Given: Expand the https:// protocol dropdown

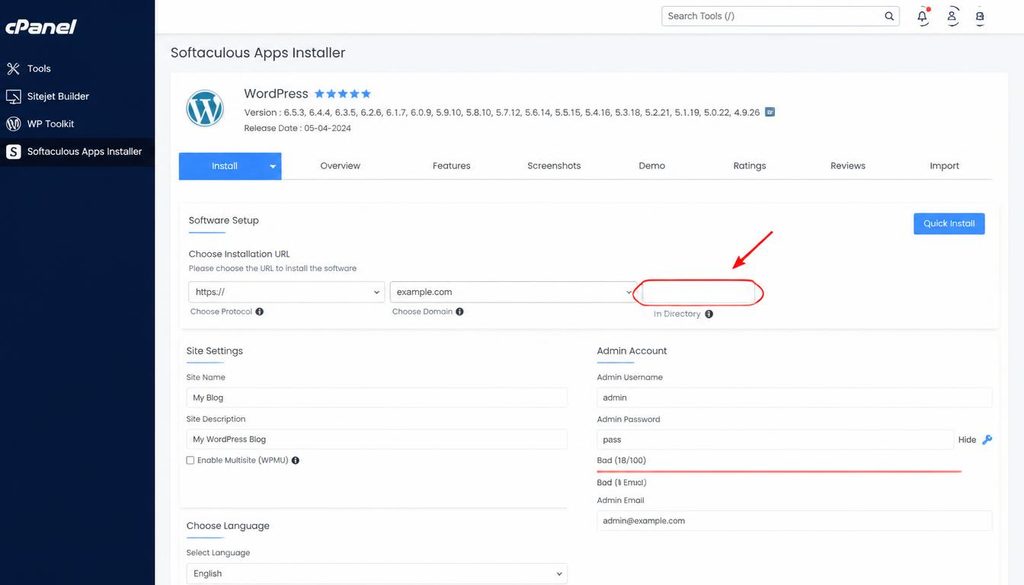Looking at the screenshot, I should (286, 292).
